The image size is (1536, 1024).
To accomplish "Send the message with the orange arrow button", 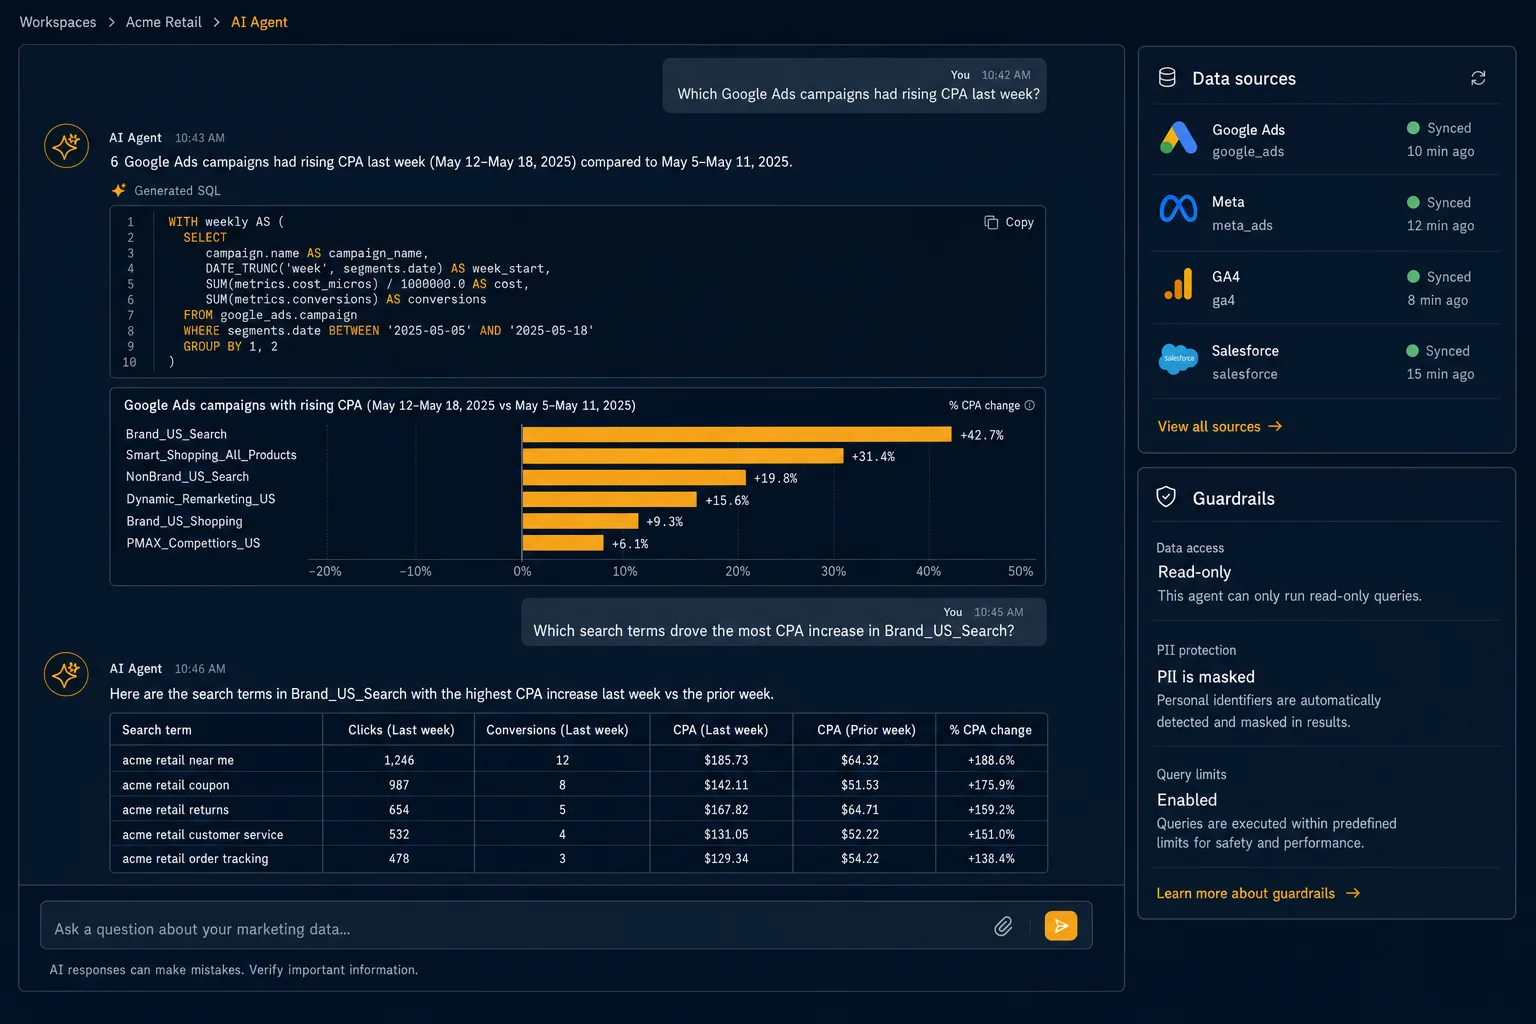I will pos(1061,926).
